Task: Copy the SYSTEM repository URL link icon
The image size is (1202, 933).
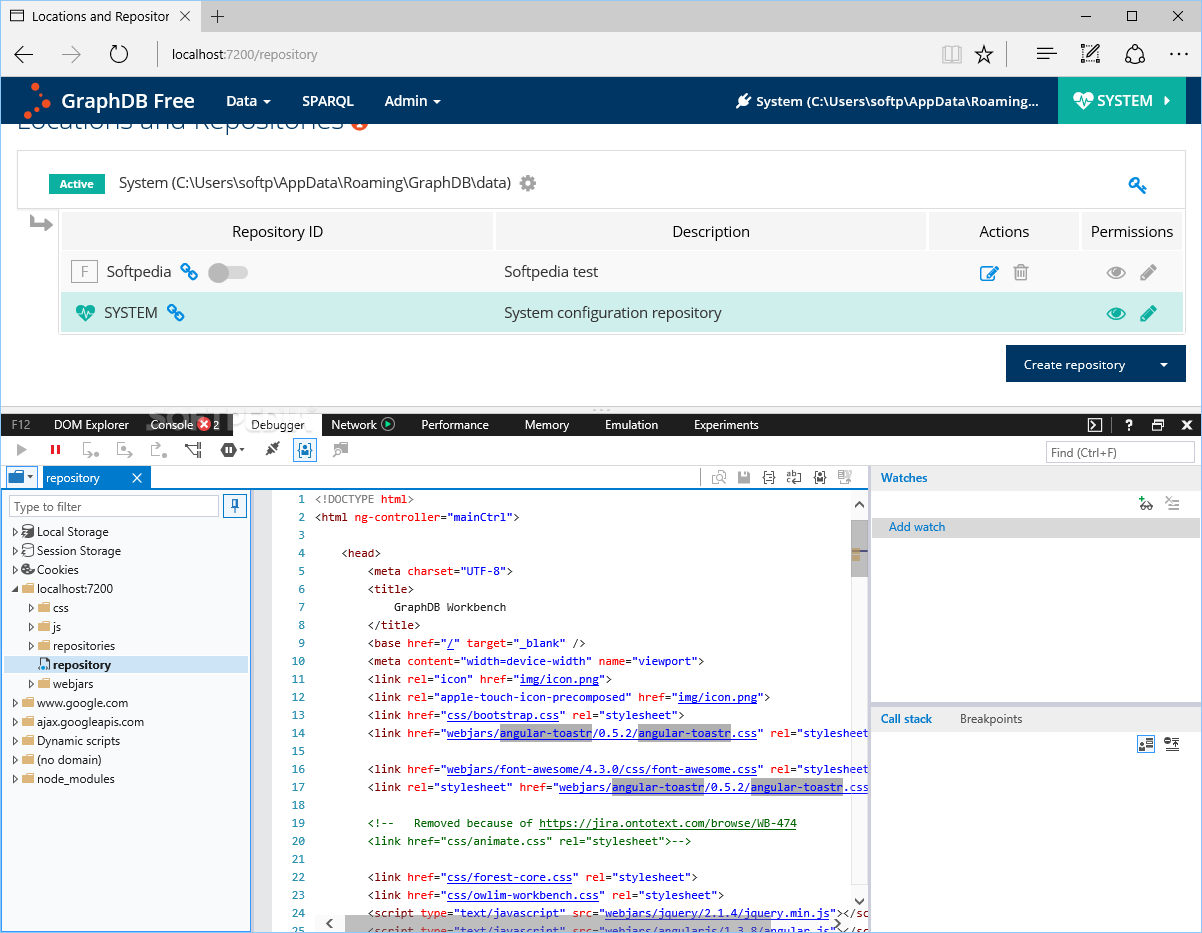Action: pos(175,313)
